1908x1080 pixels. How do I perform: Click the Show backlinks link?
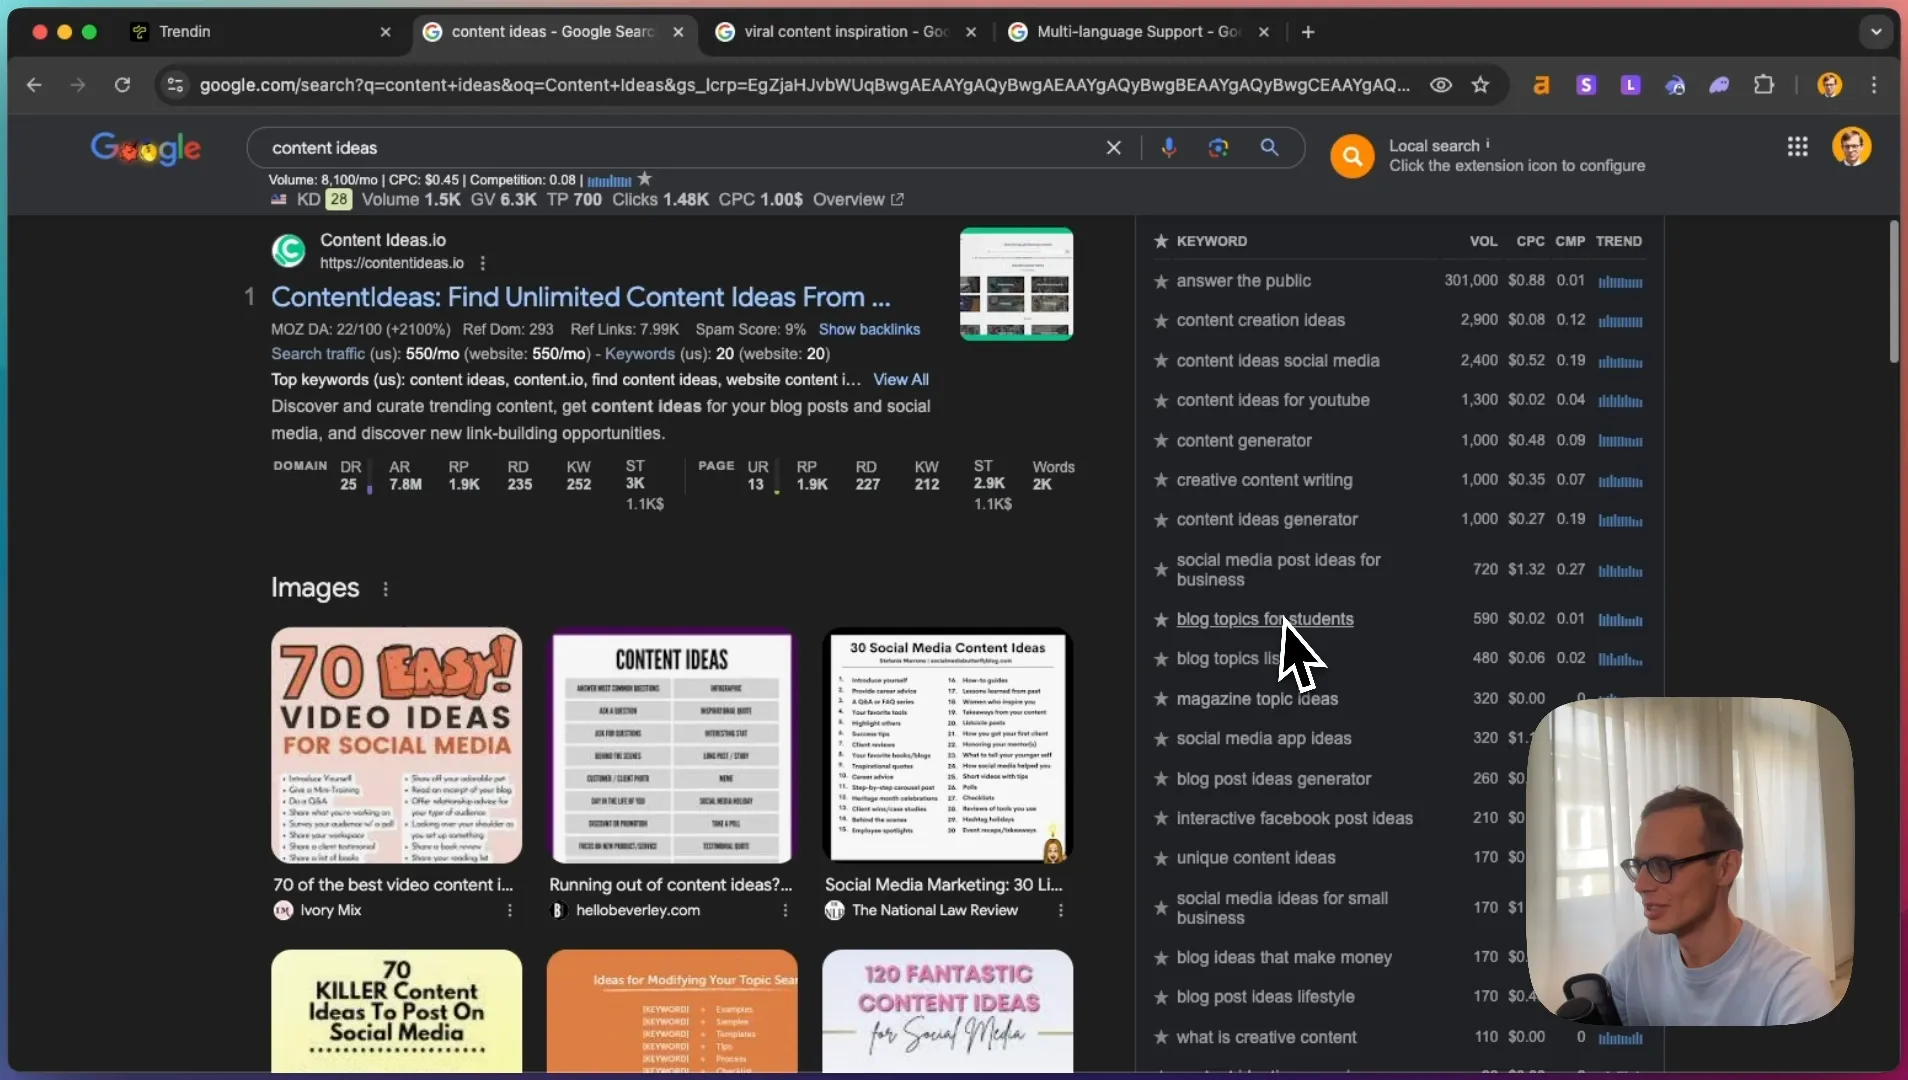[869, 330]
